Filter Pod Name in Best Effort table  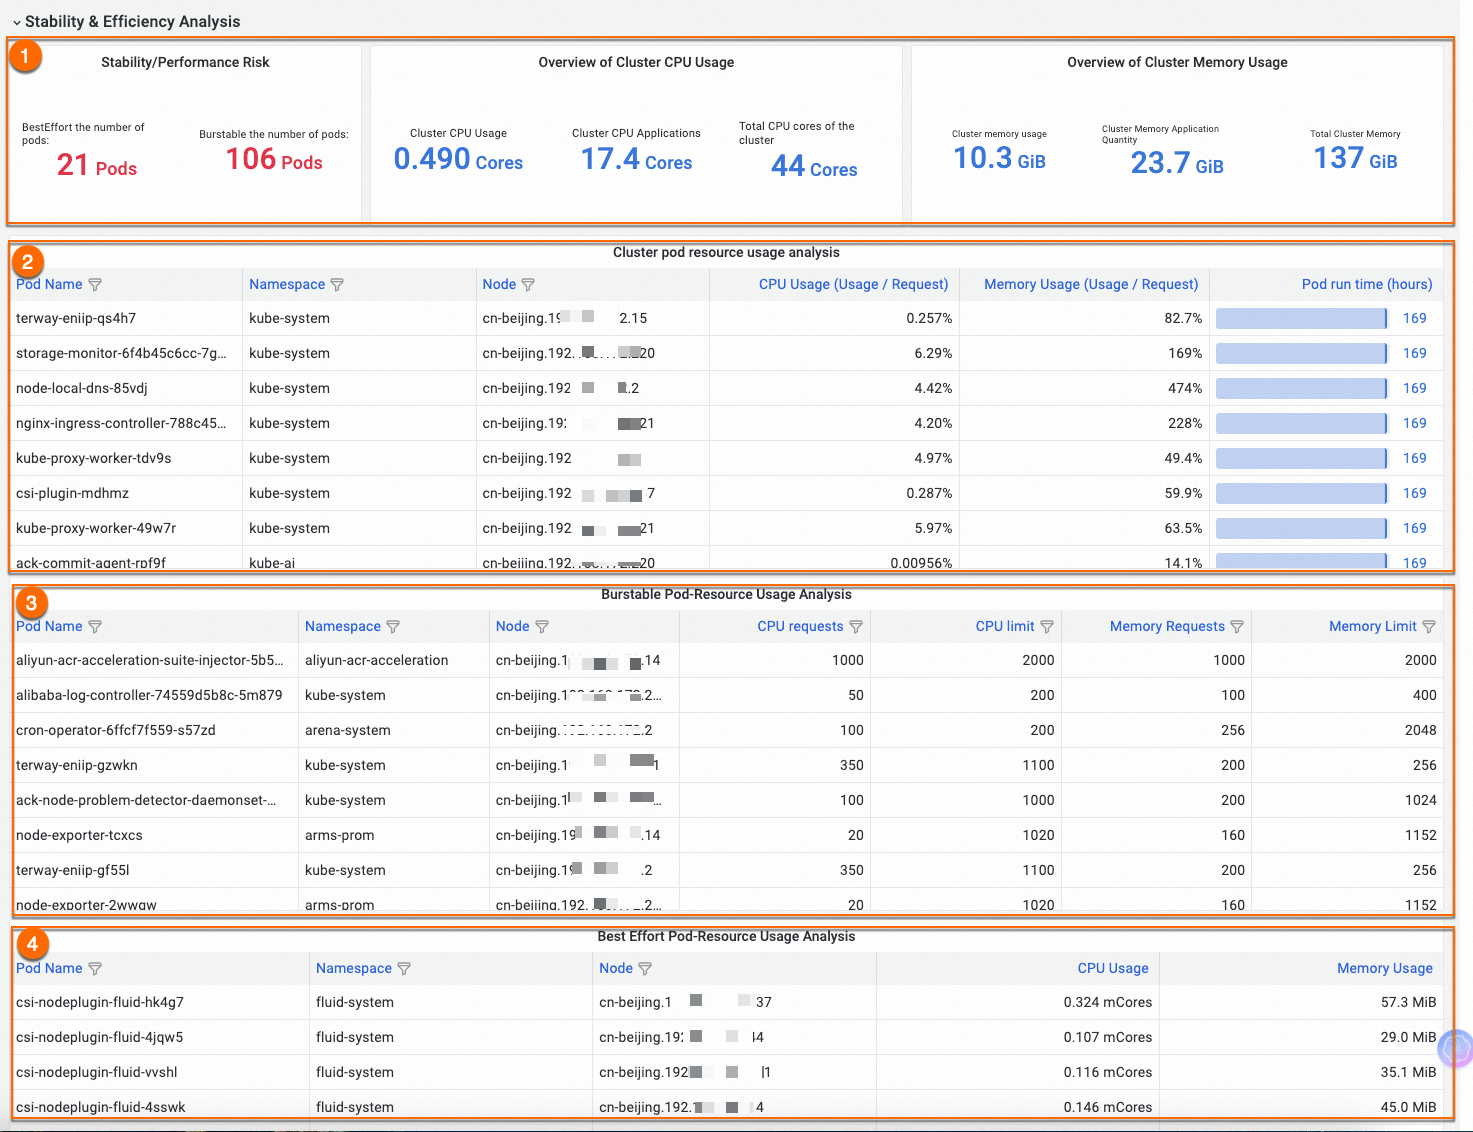pos(95,969)
